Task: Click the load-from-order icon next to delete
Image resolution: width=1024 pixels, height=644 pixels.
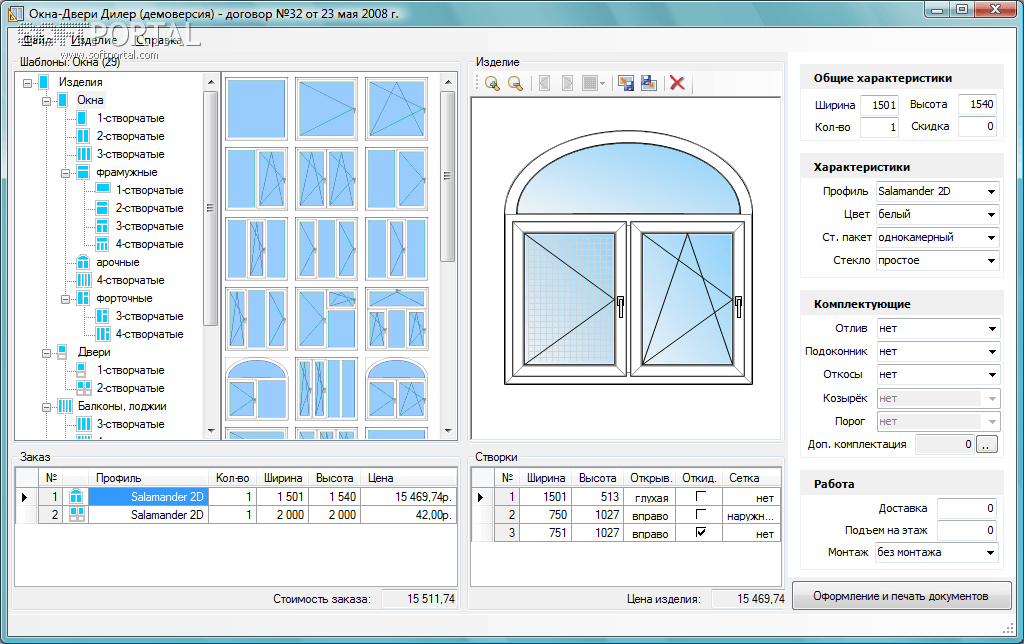Action: pos(648,84)
